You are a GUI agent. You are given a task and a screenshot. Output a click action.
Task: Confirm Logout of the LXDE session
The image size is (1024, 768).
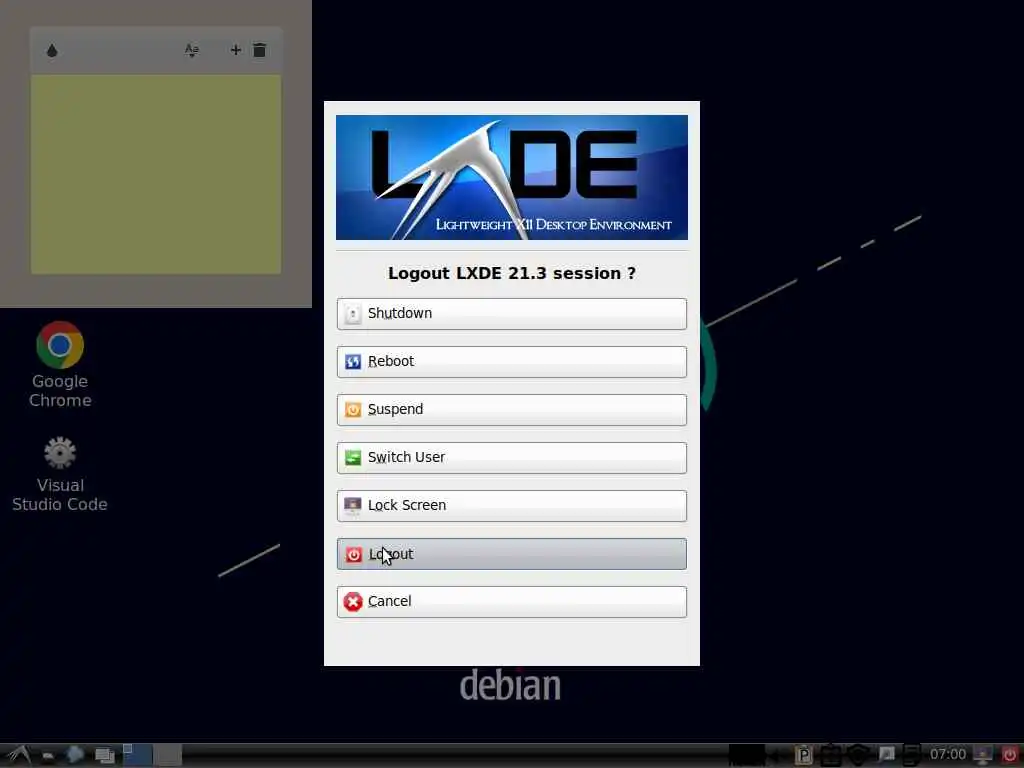(511, 554)
